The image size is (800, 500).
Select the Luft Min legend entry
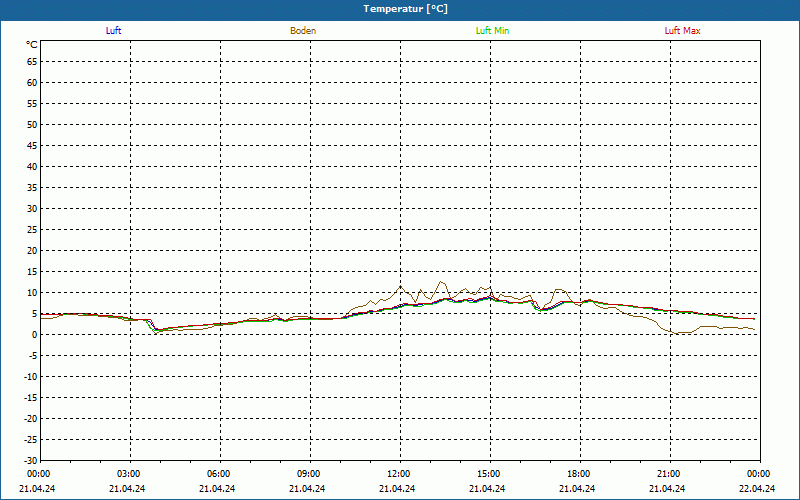[492, 31]
